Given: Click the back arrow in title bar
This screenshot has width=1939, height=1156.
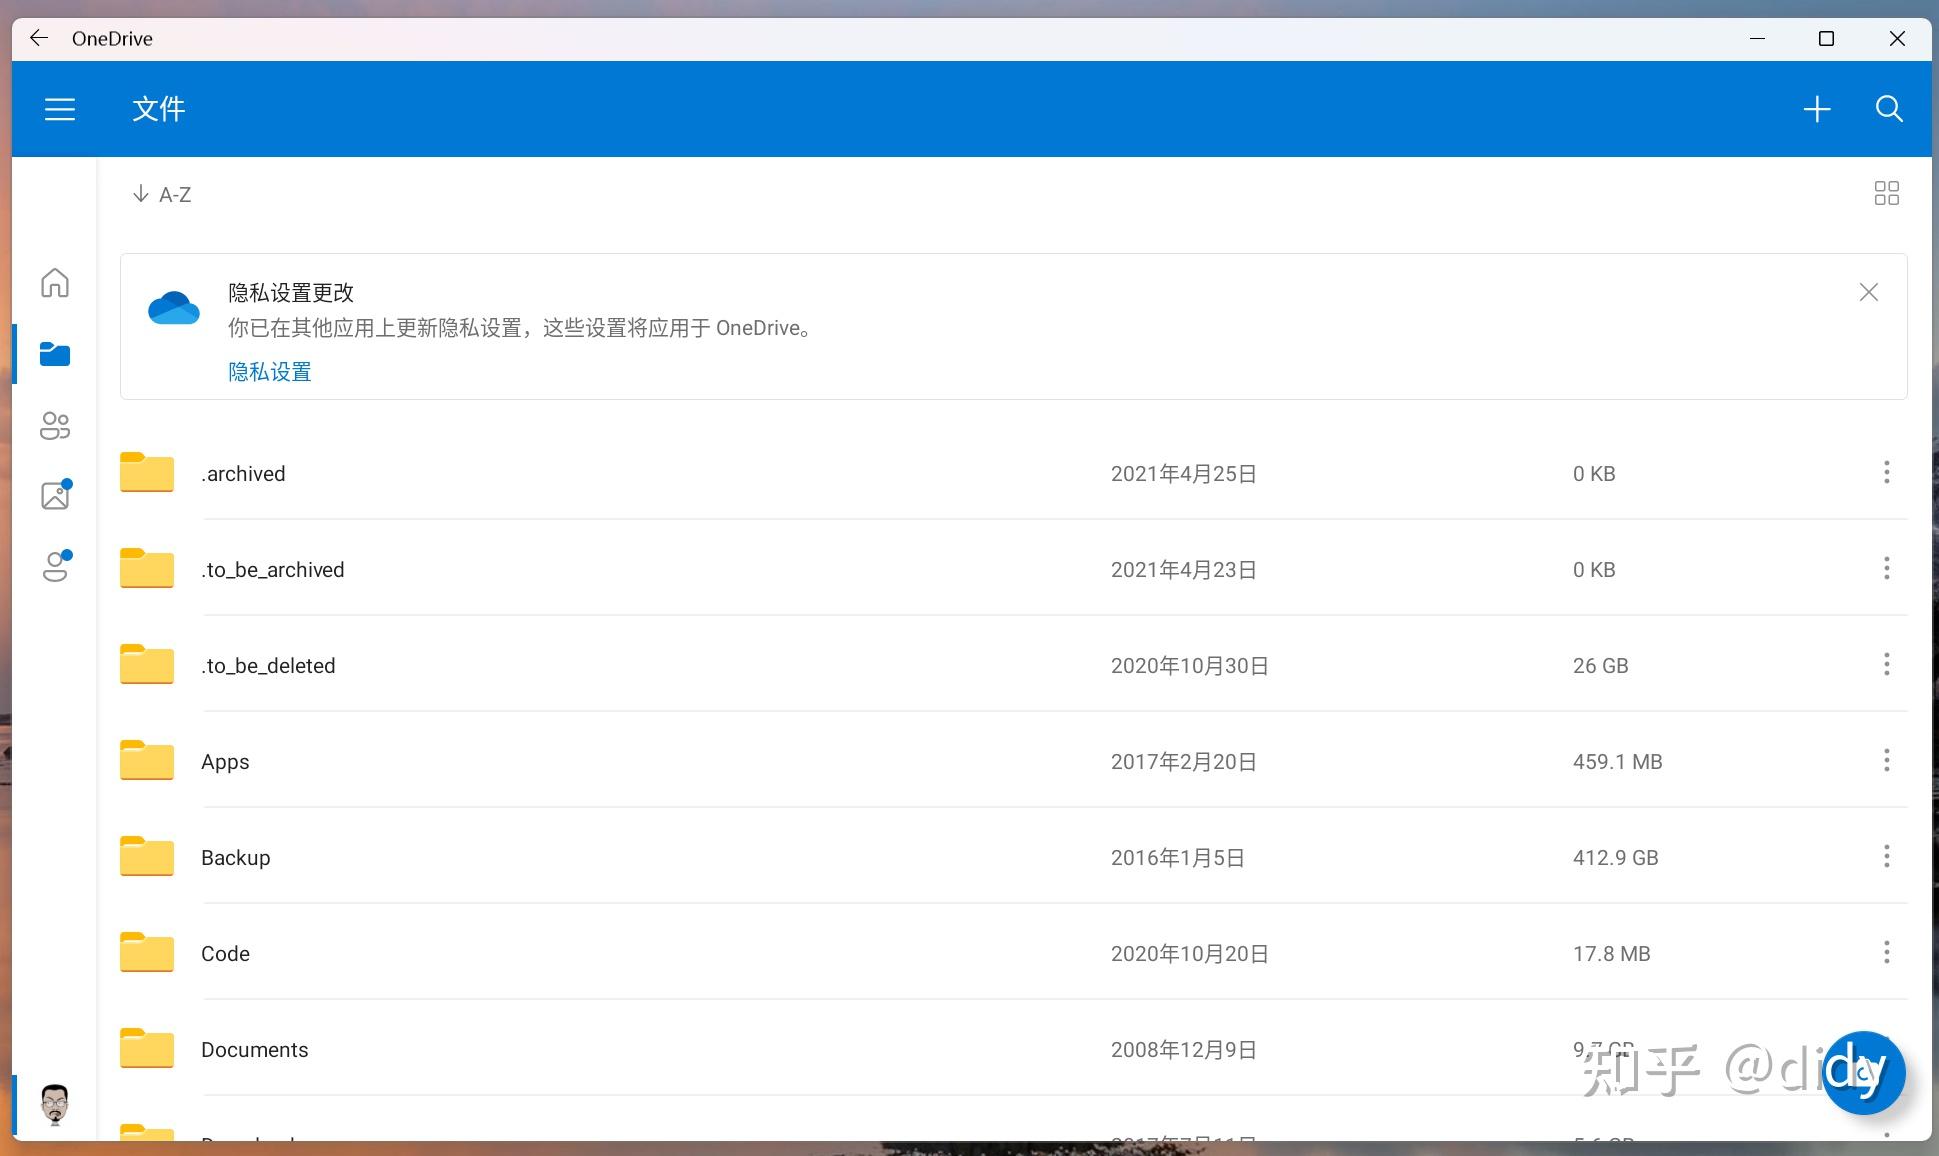Looking at the screenshot, I should point(38,38).
